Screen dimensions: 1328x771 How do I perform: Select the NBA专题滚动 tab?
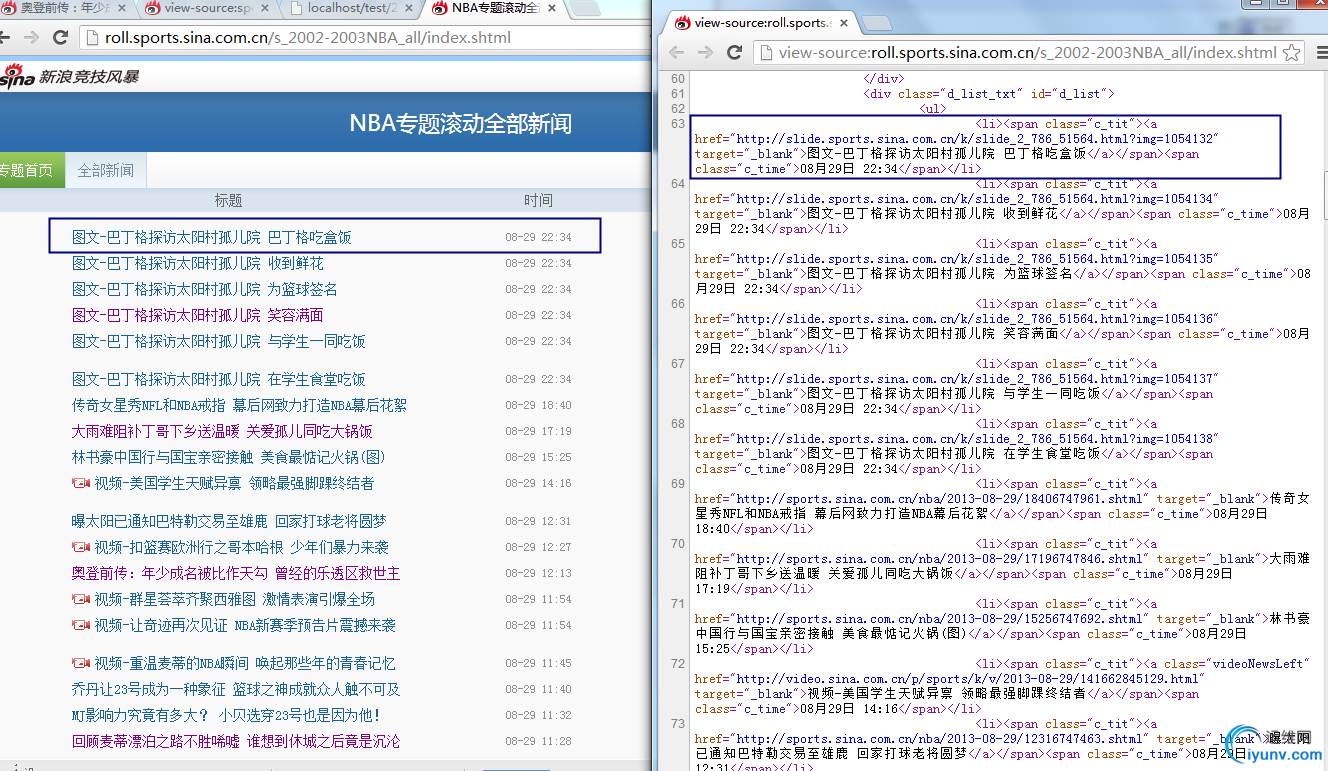tap(495, 8)
